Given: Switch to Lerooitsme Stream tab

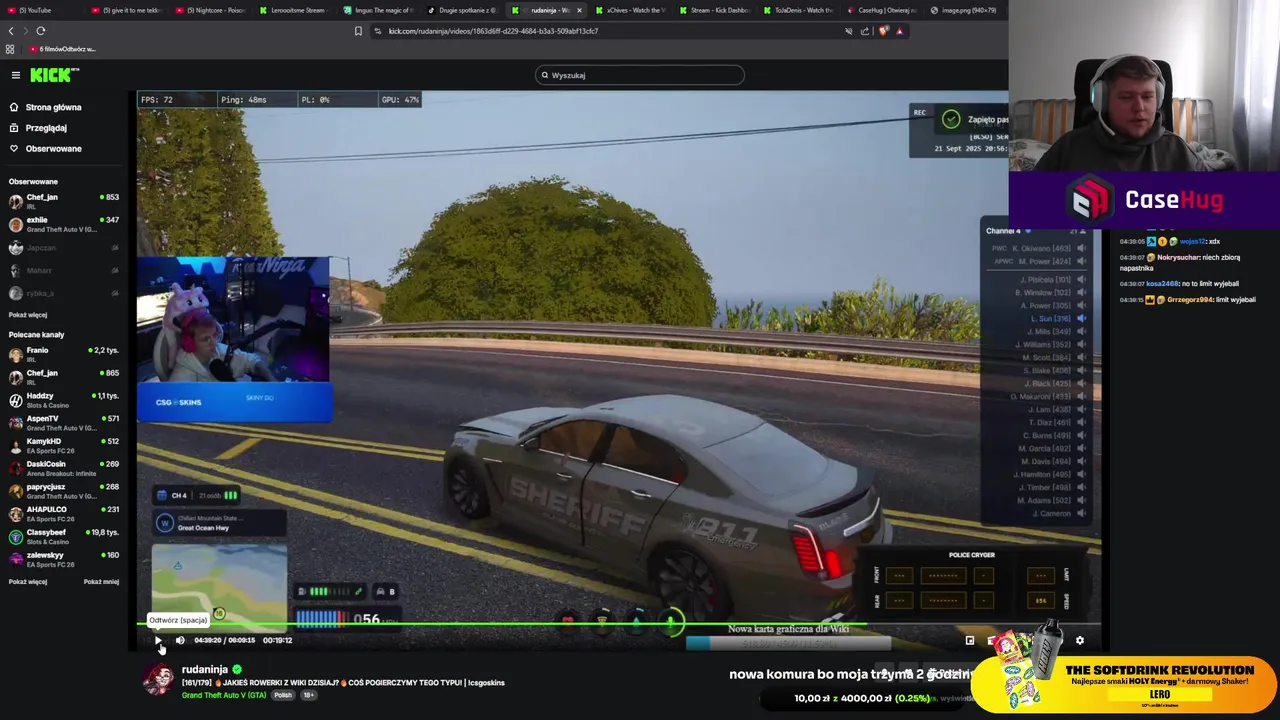Looking at the screenshot, I should [x=295, y=10].
